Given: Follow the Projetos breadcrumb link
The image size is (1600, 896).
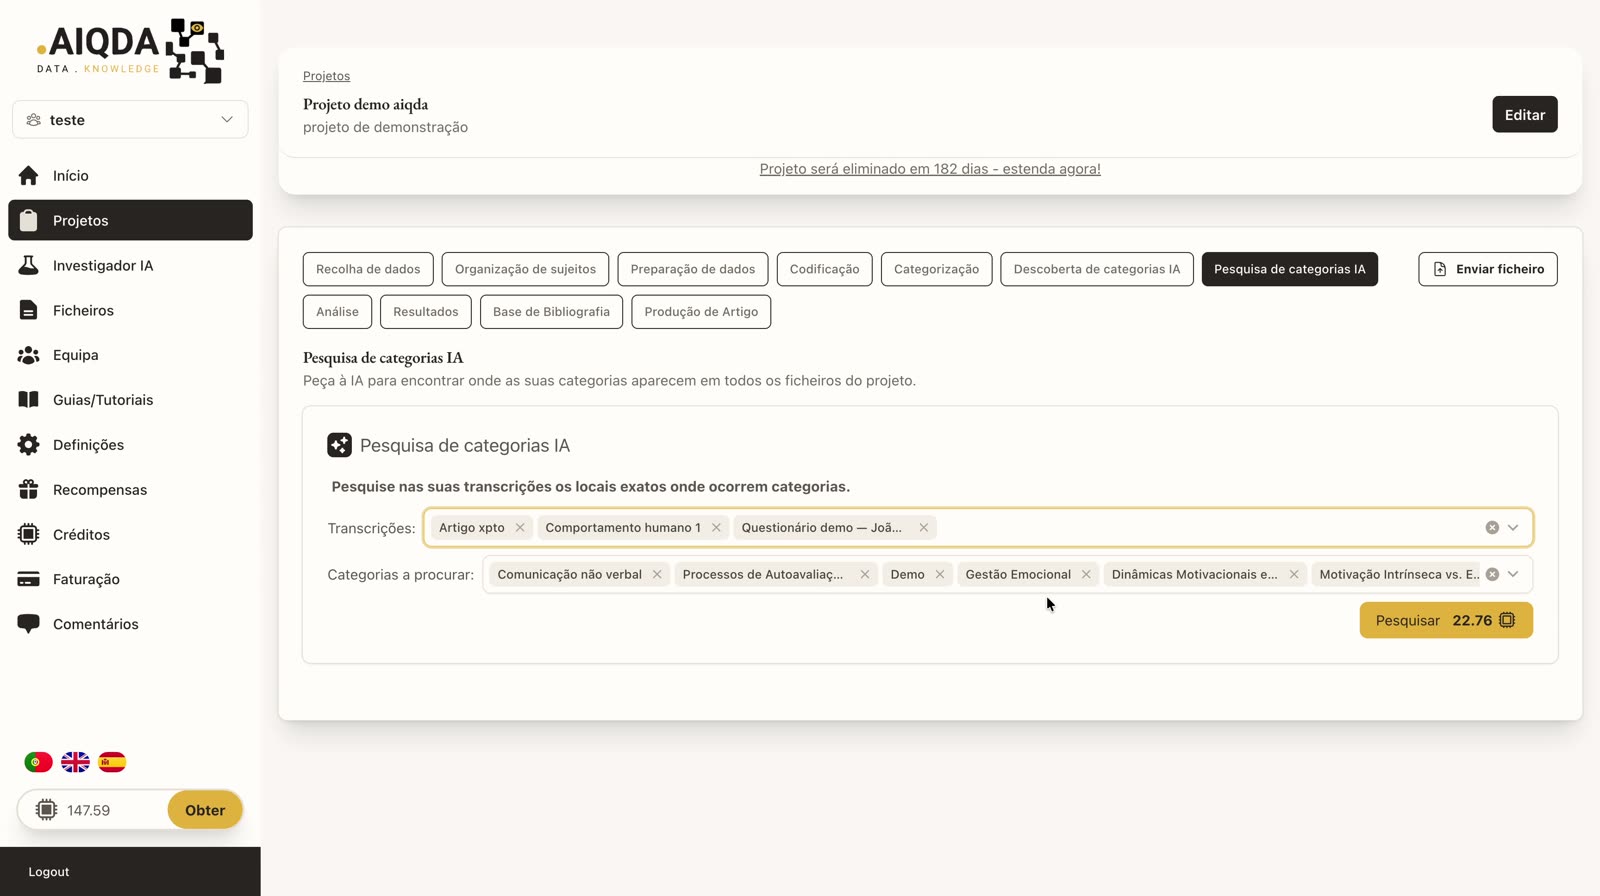Looking at the screenshot, I should point(326,76).
